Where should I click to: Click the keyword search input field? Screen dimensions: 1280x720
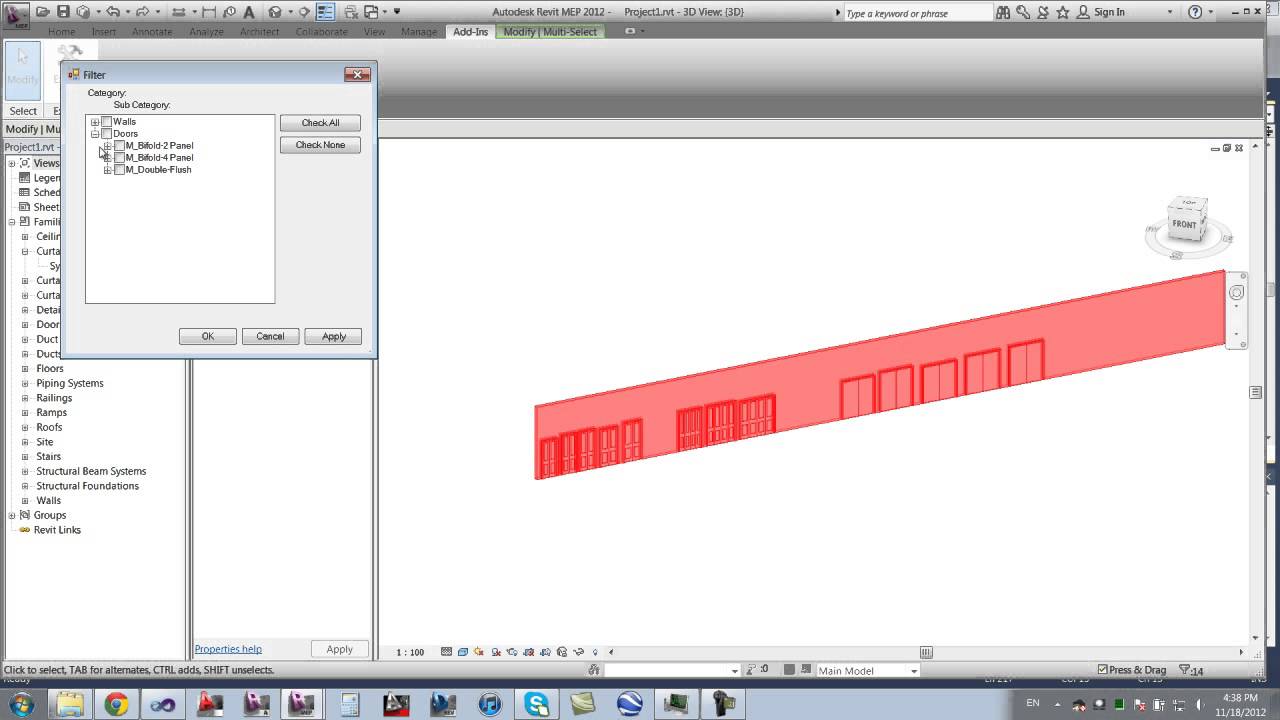917,13
